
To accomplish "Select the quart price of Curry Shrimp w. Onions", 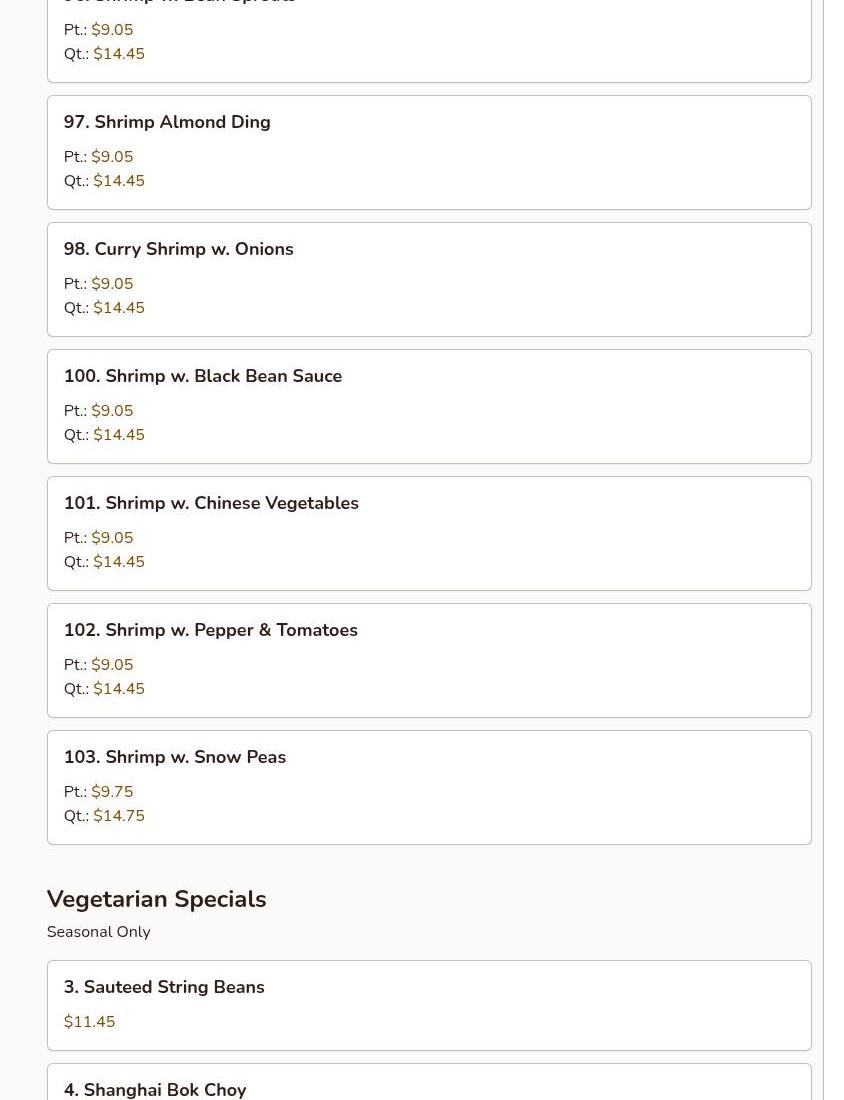I will click(119, 308).
